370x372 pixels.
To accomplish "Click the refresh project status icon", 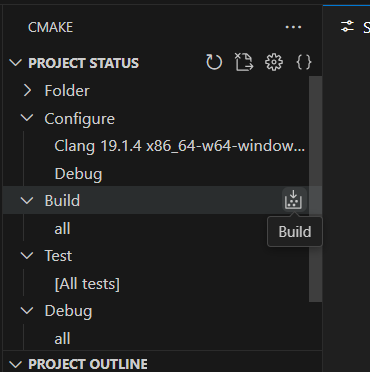I will pos(214,62).
